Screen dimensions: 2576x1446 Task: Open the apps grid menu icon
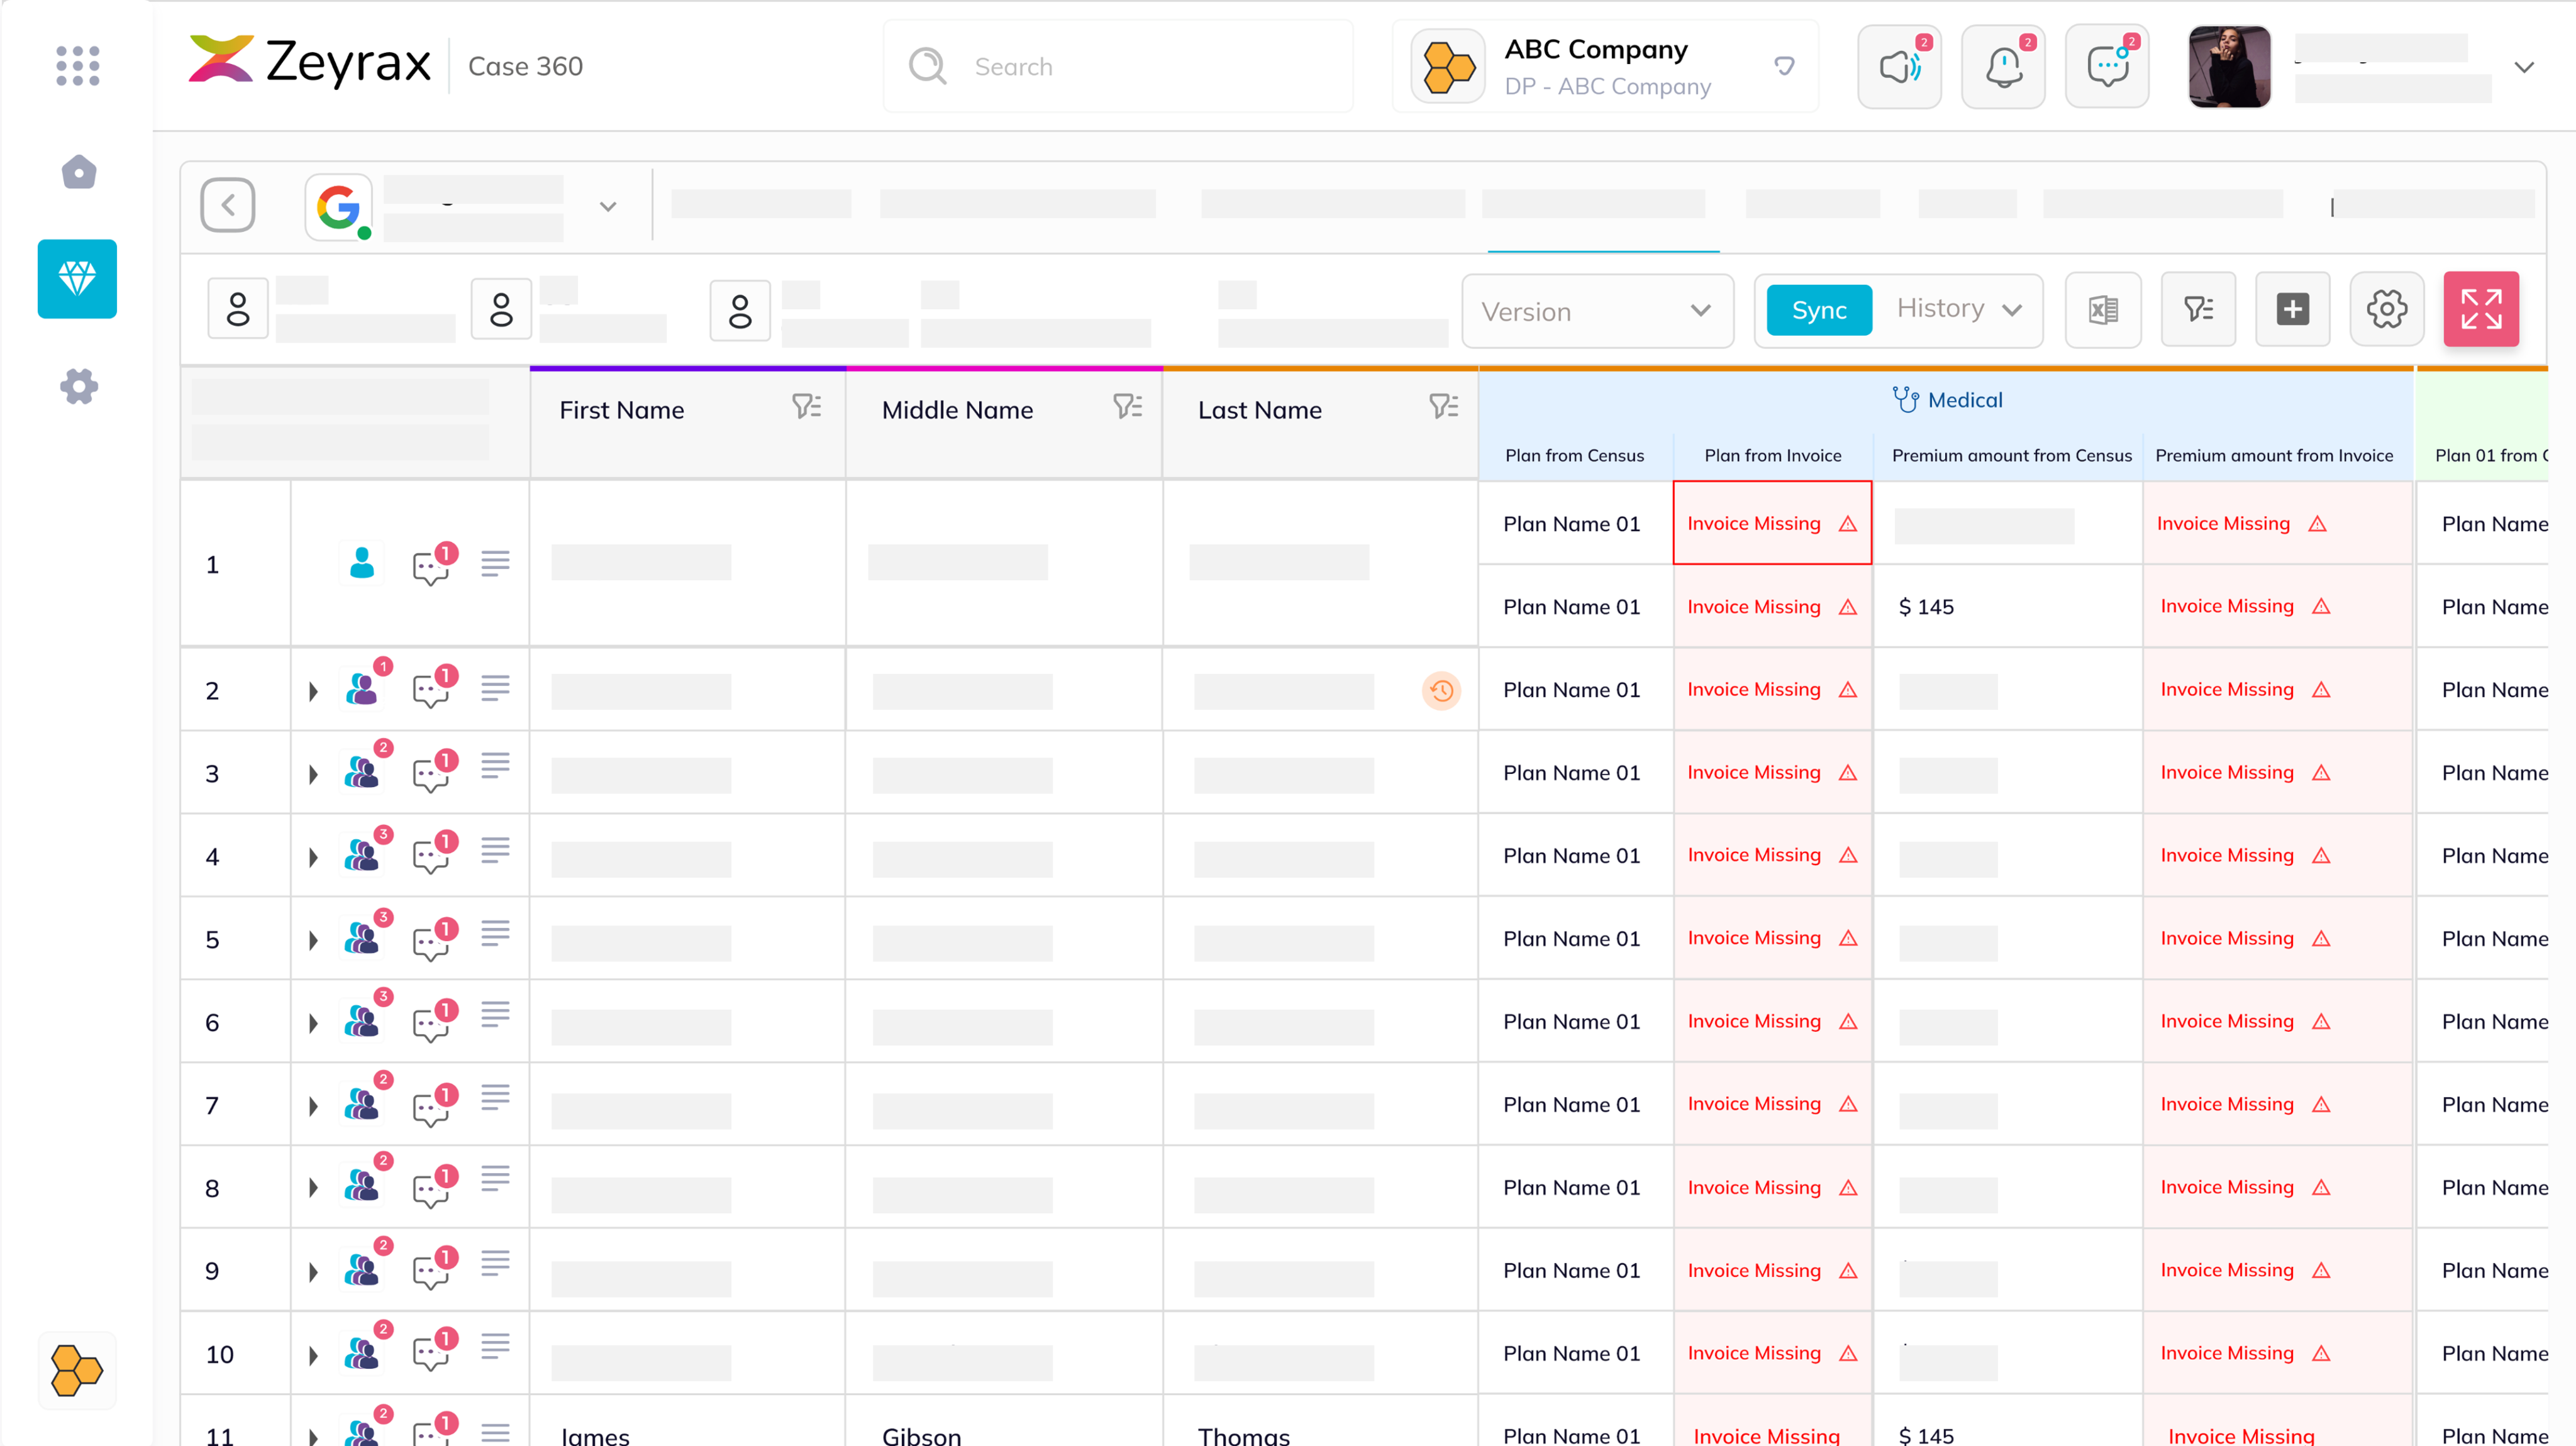pyautogui.click(x=78, y=66)
